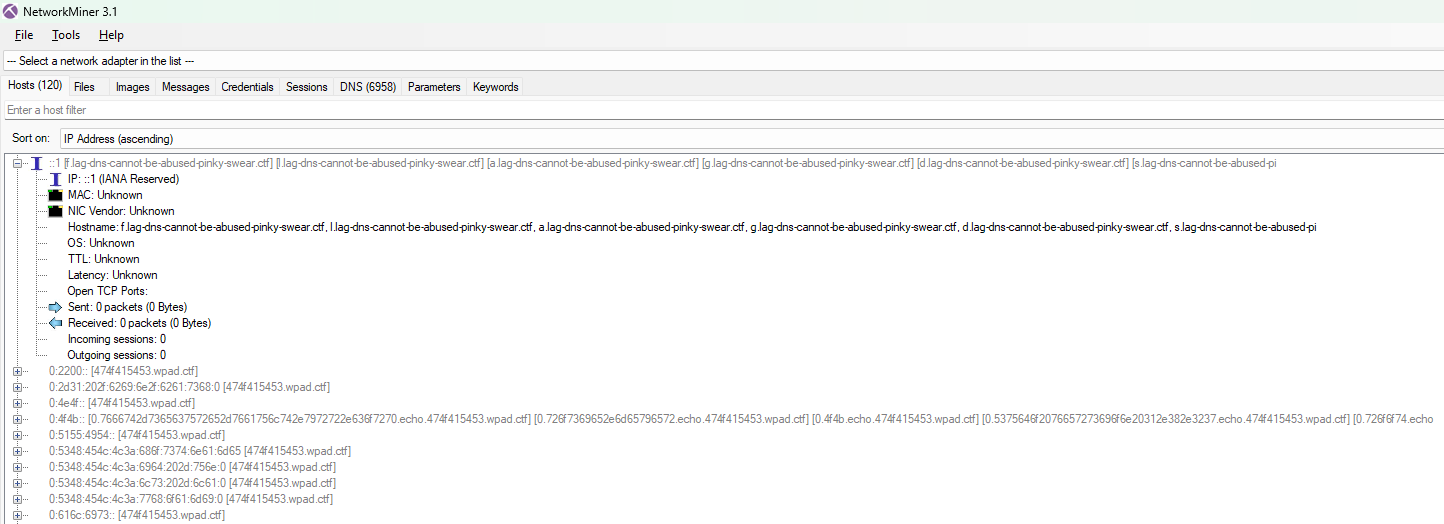Select host 0:5348:454c:4c3a:686f:7374:6e61:6d65 row
The width and height of the screenshot is (1444, 524).
(x=200, y=451)
